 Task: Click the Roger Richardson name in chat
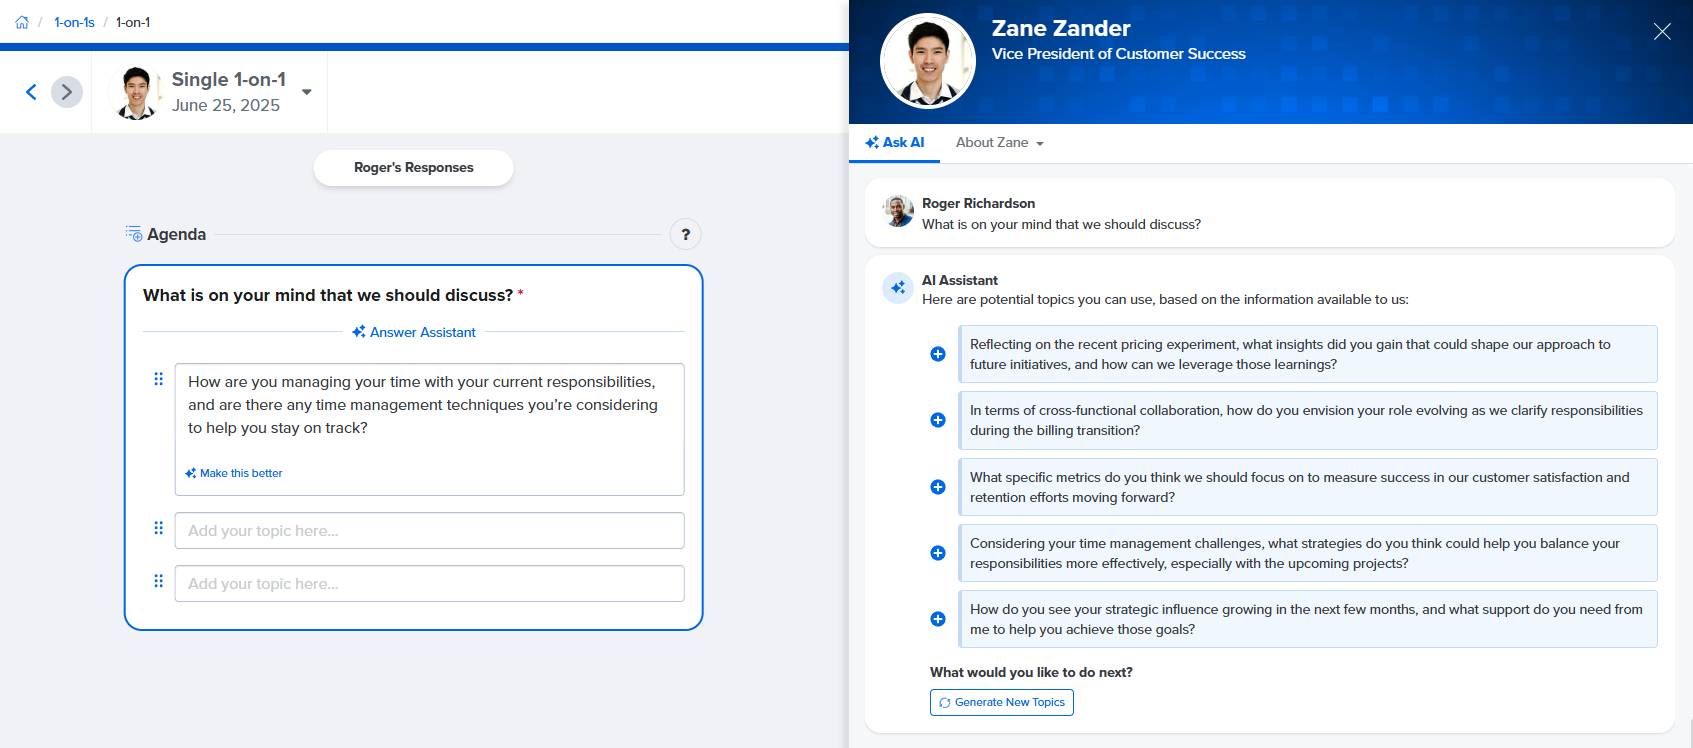(x=978, y=203)
